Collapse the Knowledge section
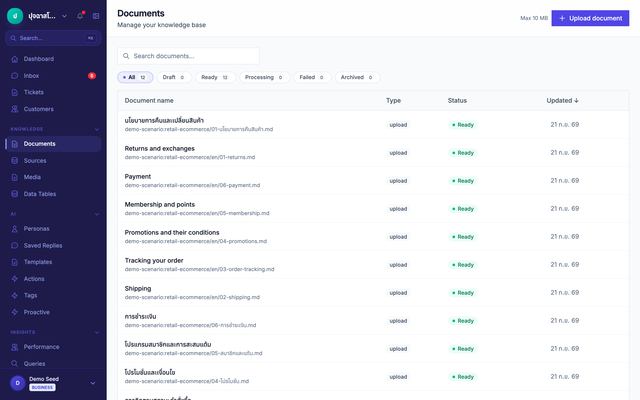 tap(97, 129)
